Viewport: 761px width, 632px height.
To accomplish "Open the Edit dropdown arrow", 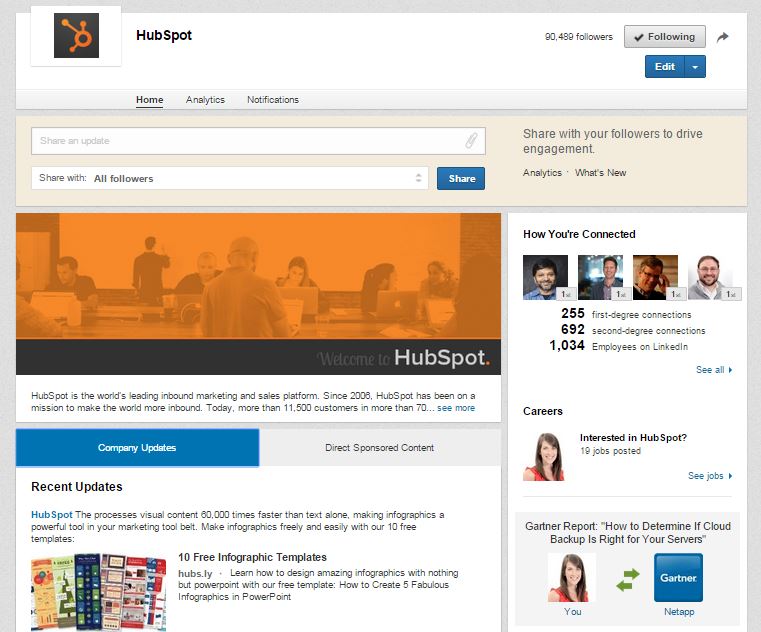I will 695,67.
